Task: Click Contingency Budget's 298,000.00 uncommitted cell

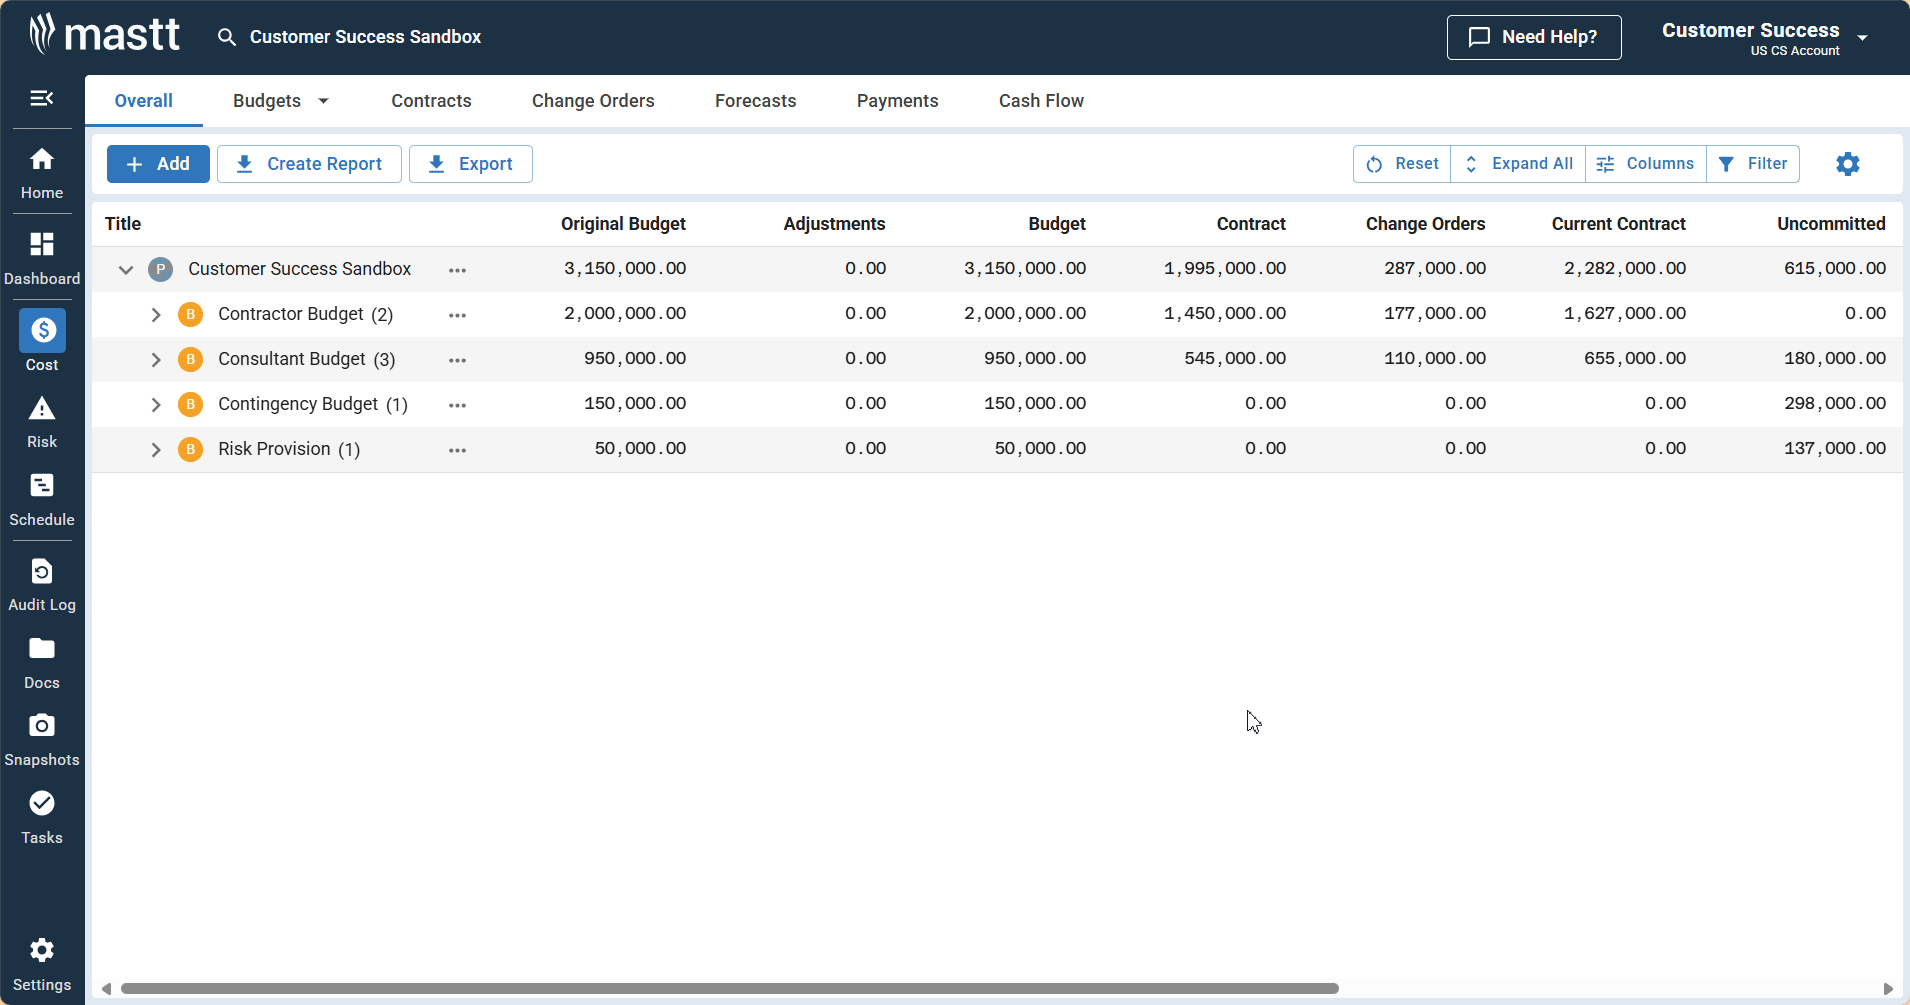Action: (x=1835, y=404)
